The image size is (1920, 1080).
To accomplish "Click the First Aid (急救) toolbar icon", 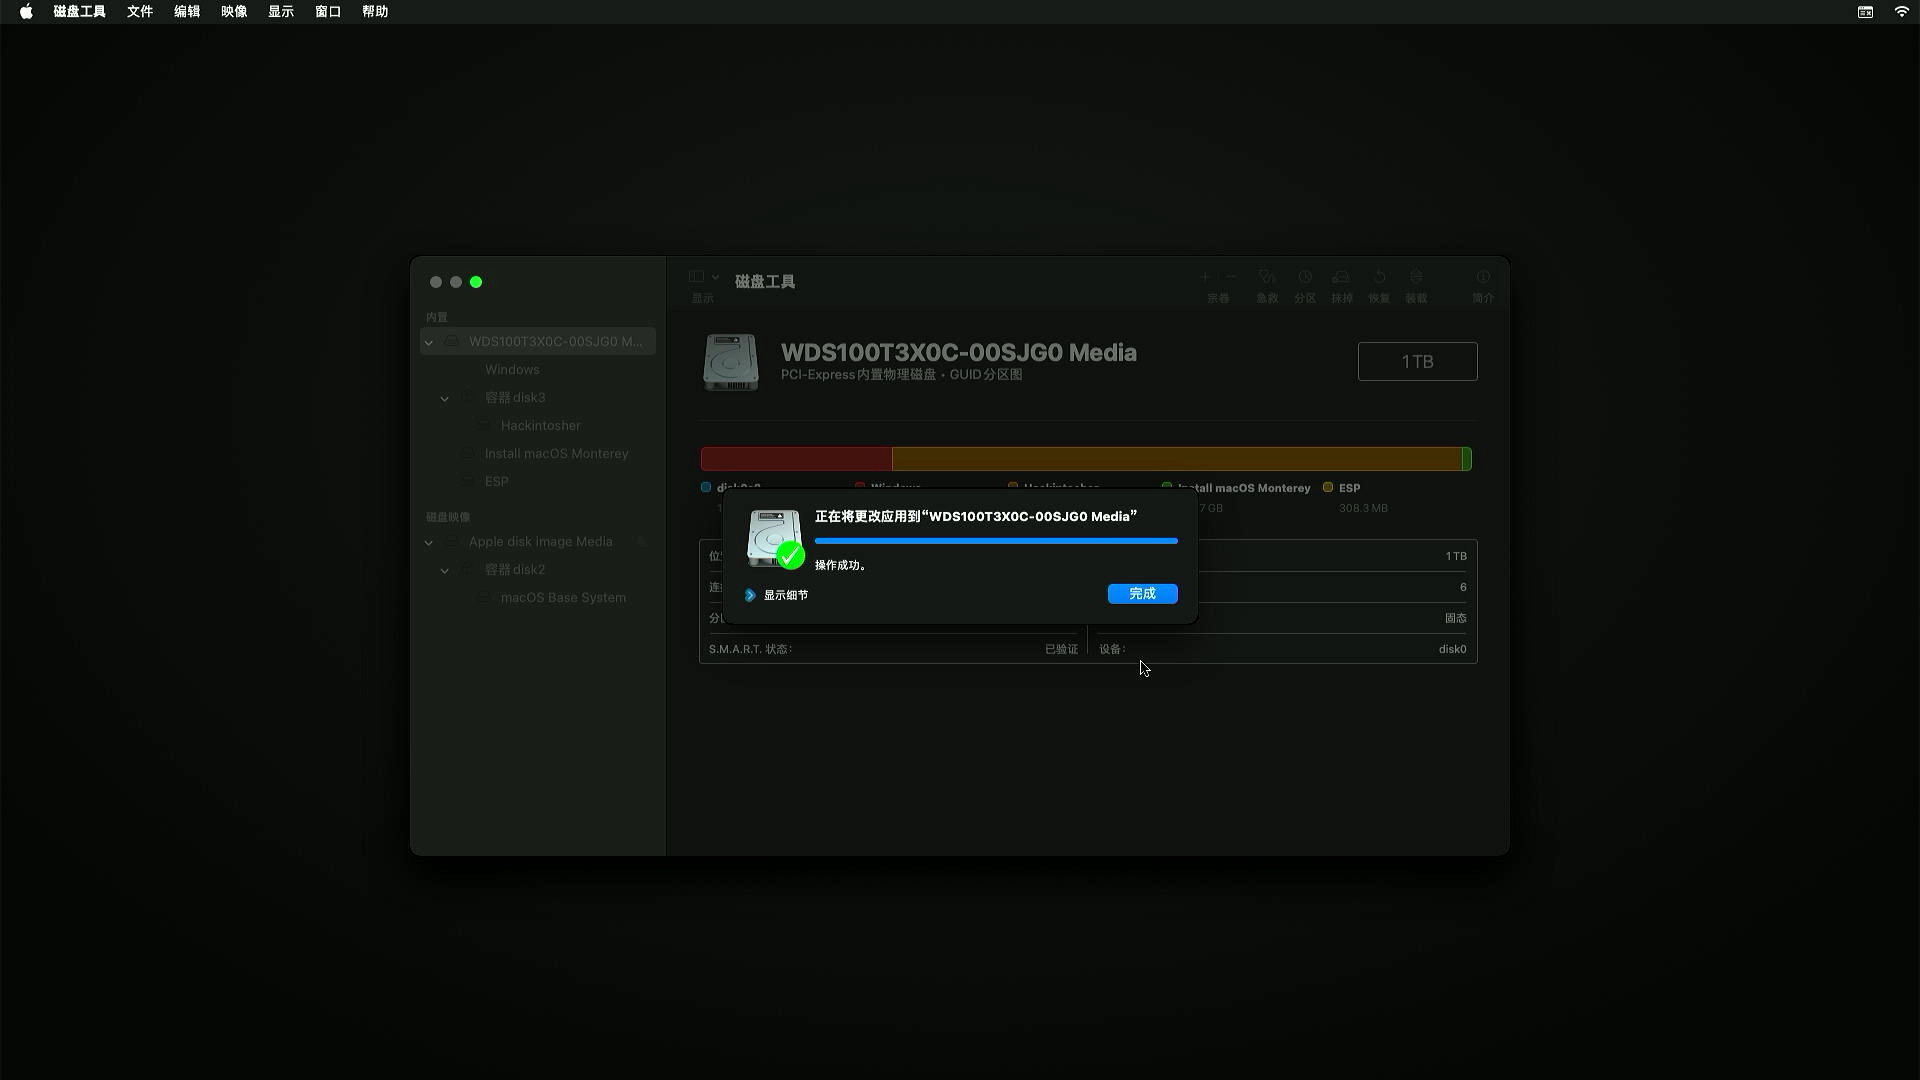I will coord(1267,277).
